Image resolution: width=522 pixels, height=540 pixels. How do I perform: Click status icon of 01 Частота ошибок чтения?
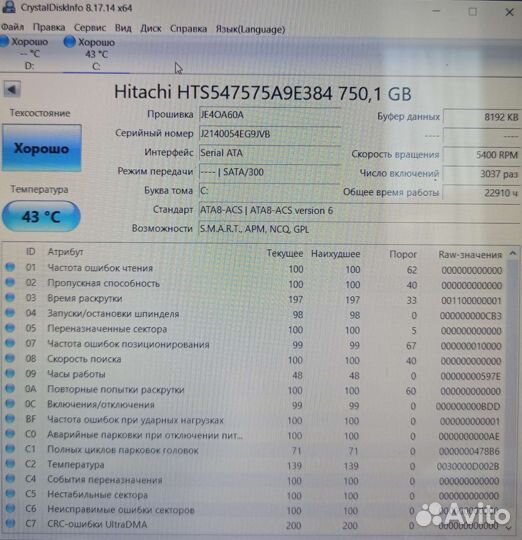pyautogui.click(x=10, y=267)
